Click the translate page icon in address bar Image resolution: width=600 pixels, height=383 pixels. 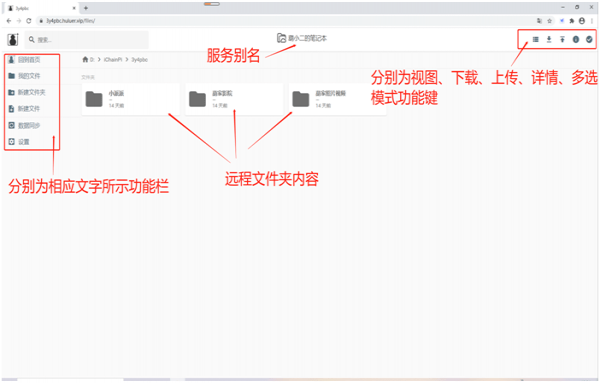(539, 21)
